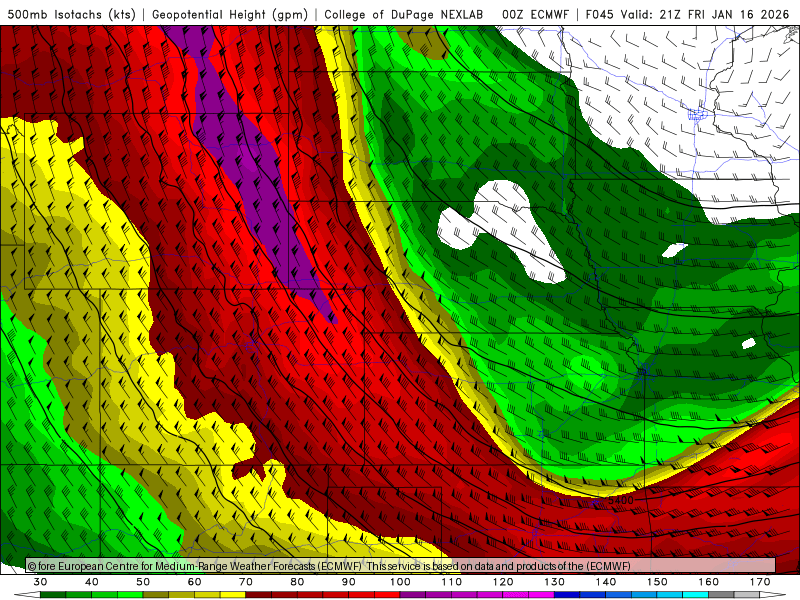Image resolution: width=800 pixels, height=600 pixels.
Task: Click the legend value 170
Action: tap(760, 582)
